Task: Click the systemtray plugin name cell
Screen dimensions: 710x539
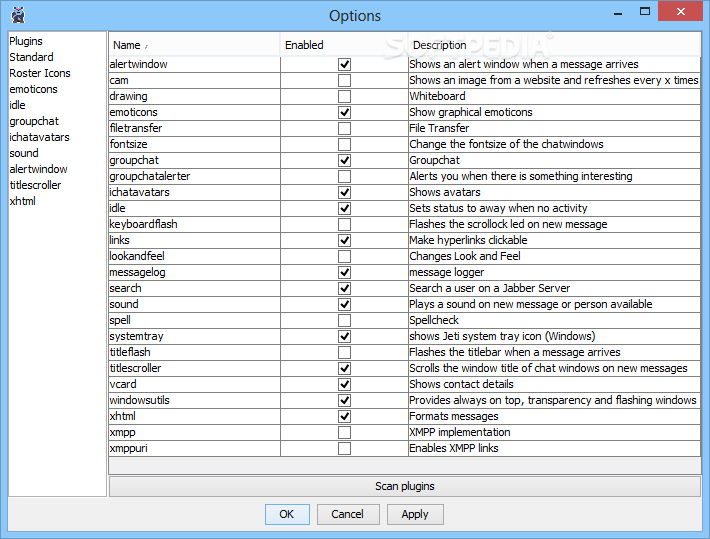Action: tap(194, 337)
